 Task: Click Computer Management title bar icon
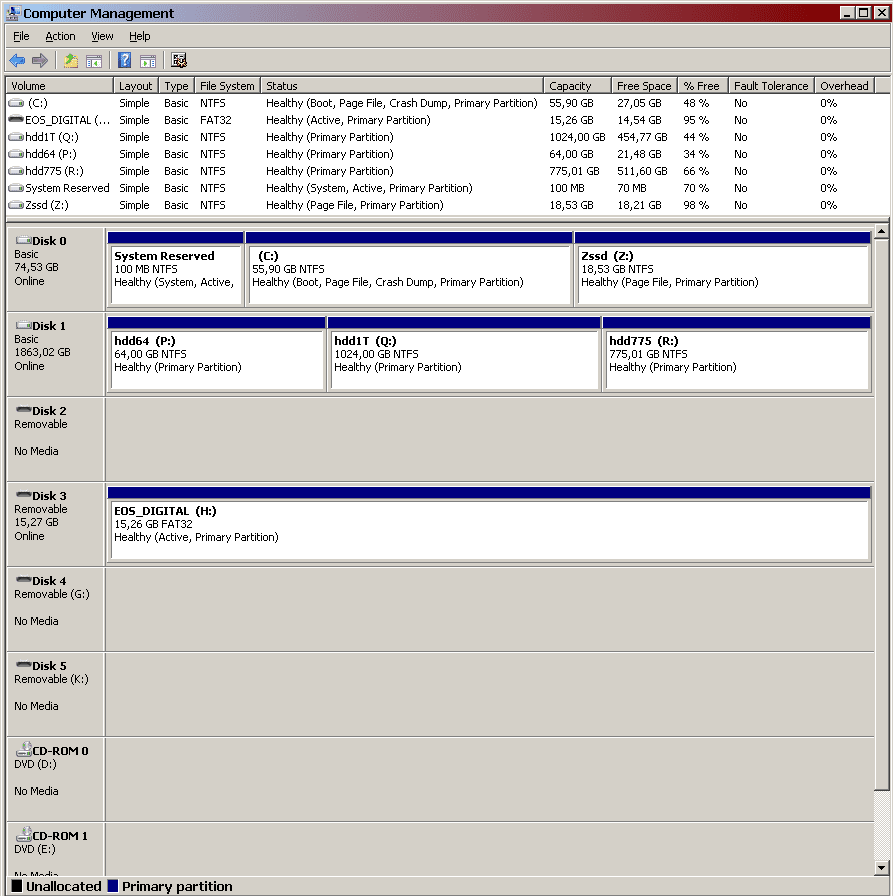[x=13, y=13]
